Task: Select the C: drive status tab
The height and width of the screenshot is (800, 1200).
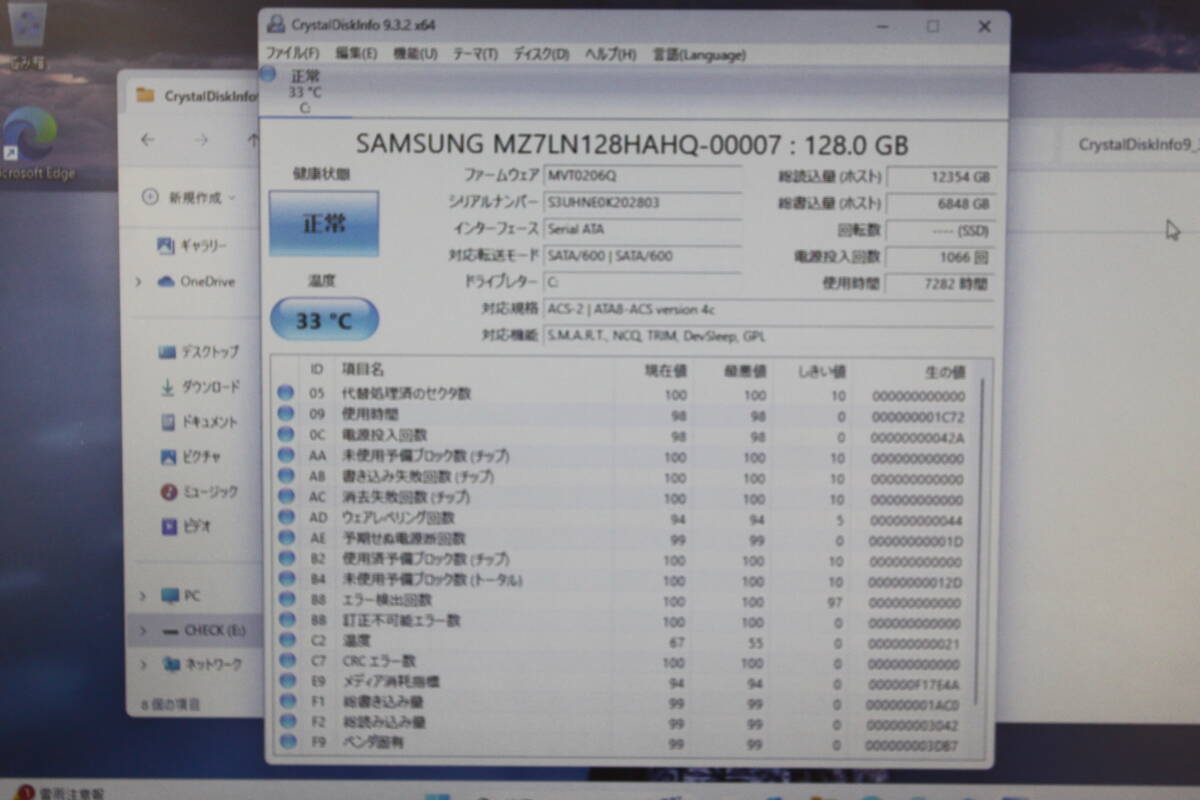Action: click(303, 91)
